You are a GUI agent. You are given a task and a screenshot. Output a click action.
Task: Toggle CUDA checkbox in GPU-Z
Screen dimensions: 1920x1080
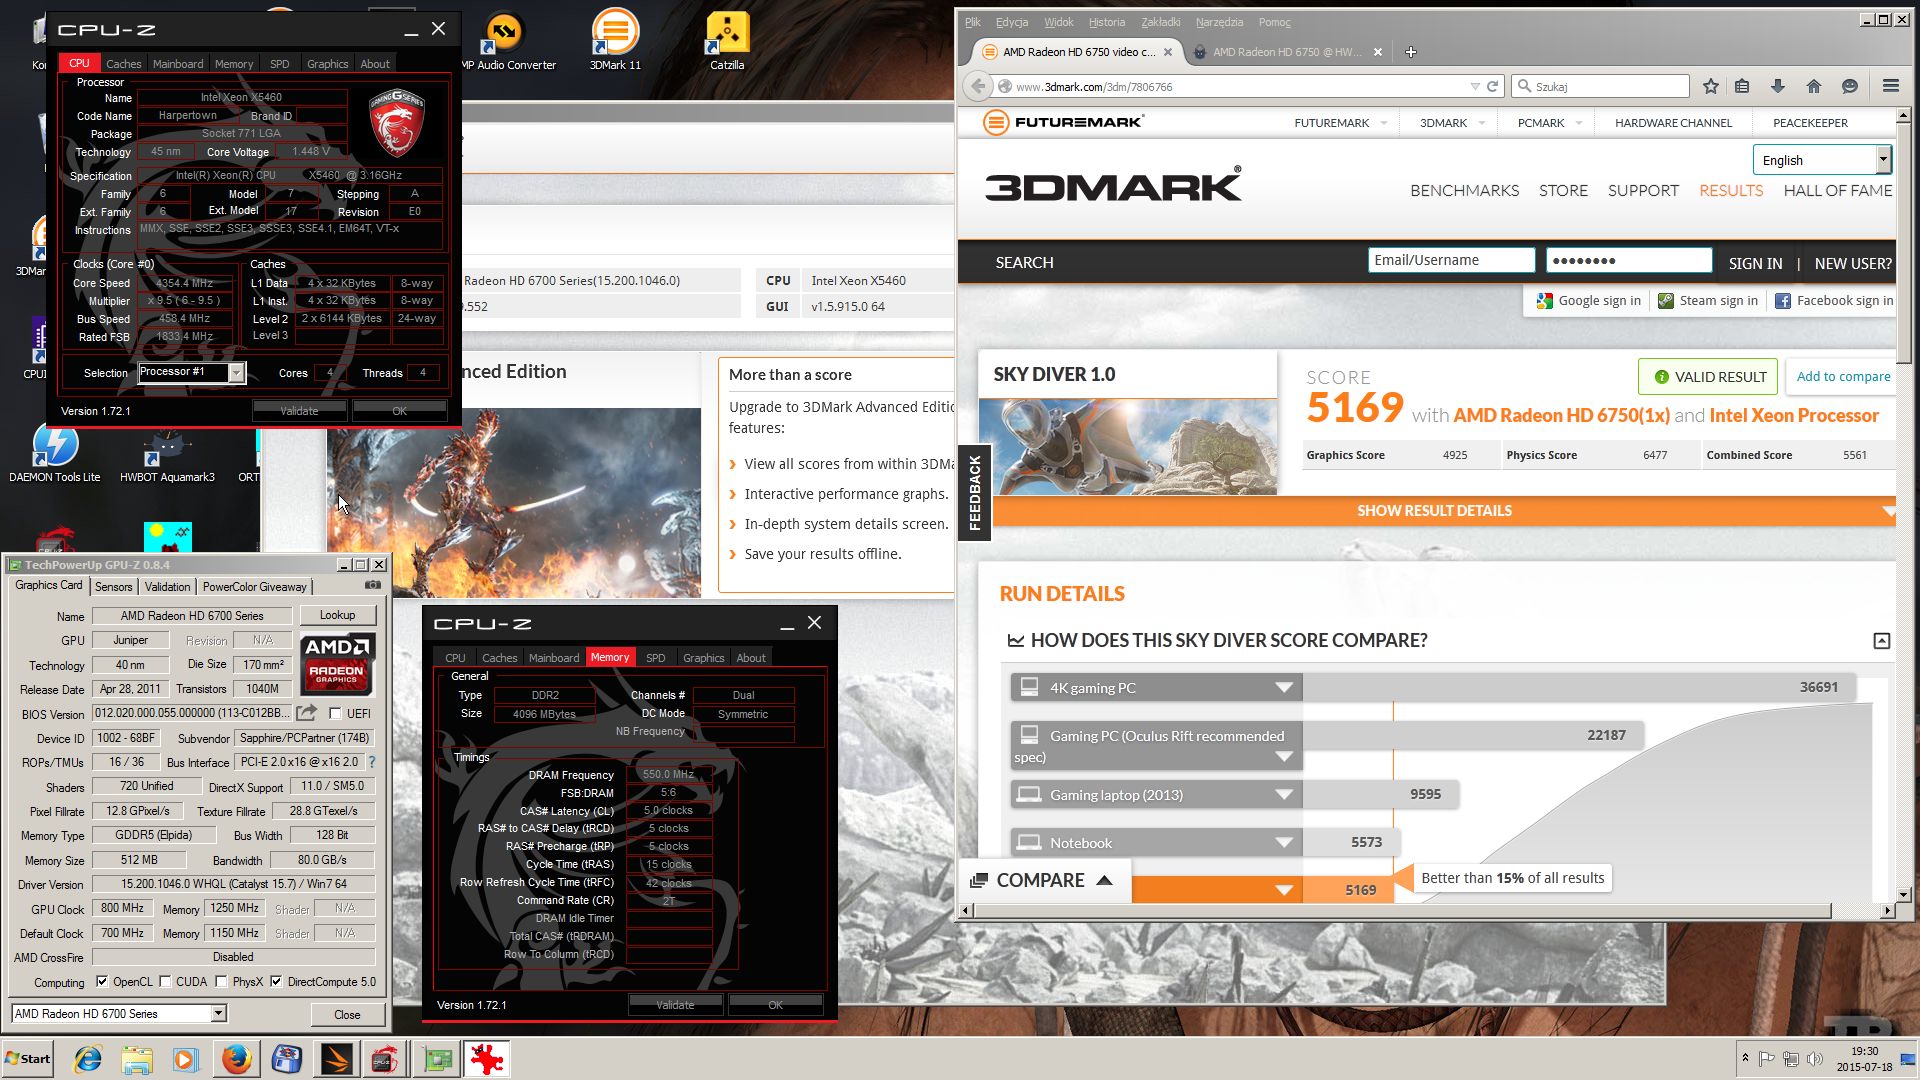pos(165,981)
